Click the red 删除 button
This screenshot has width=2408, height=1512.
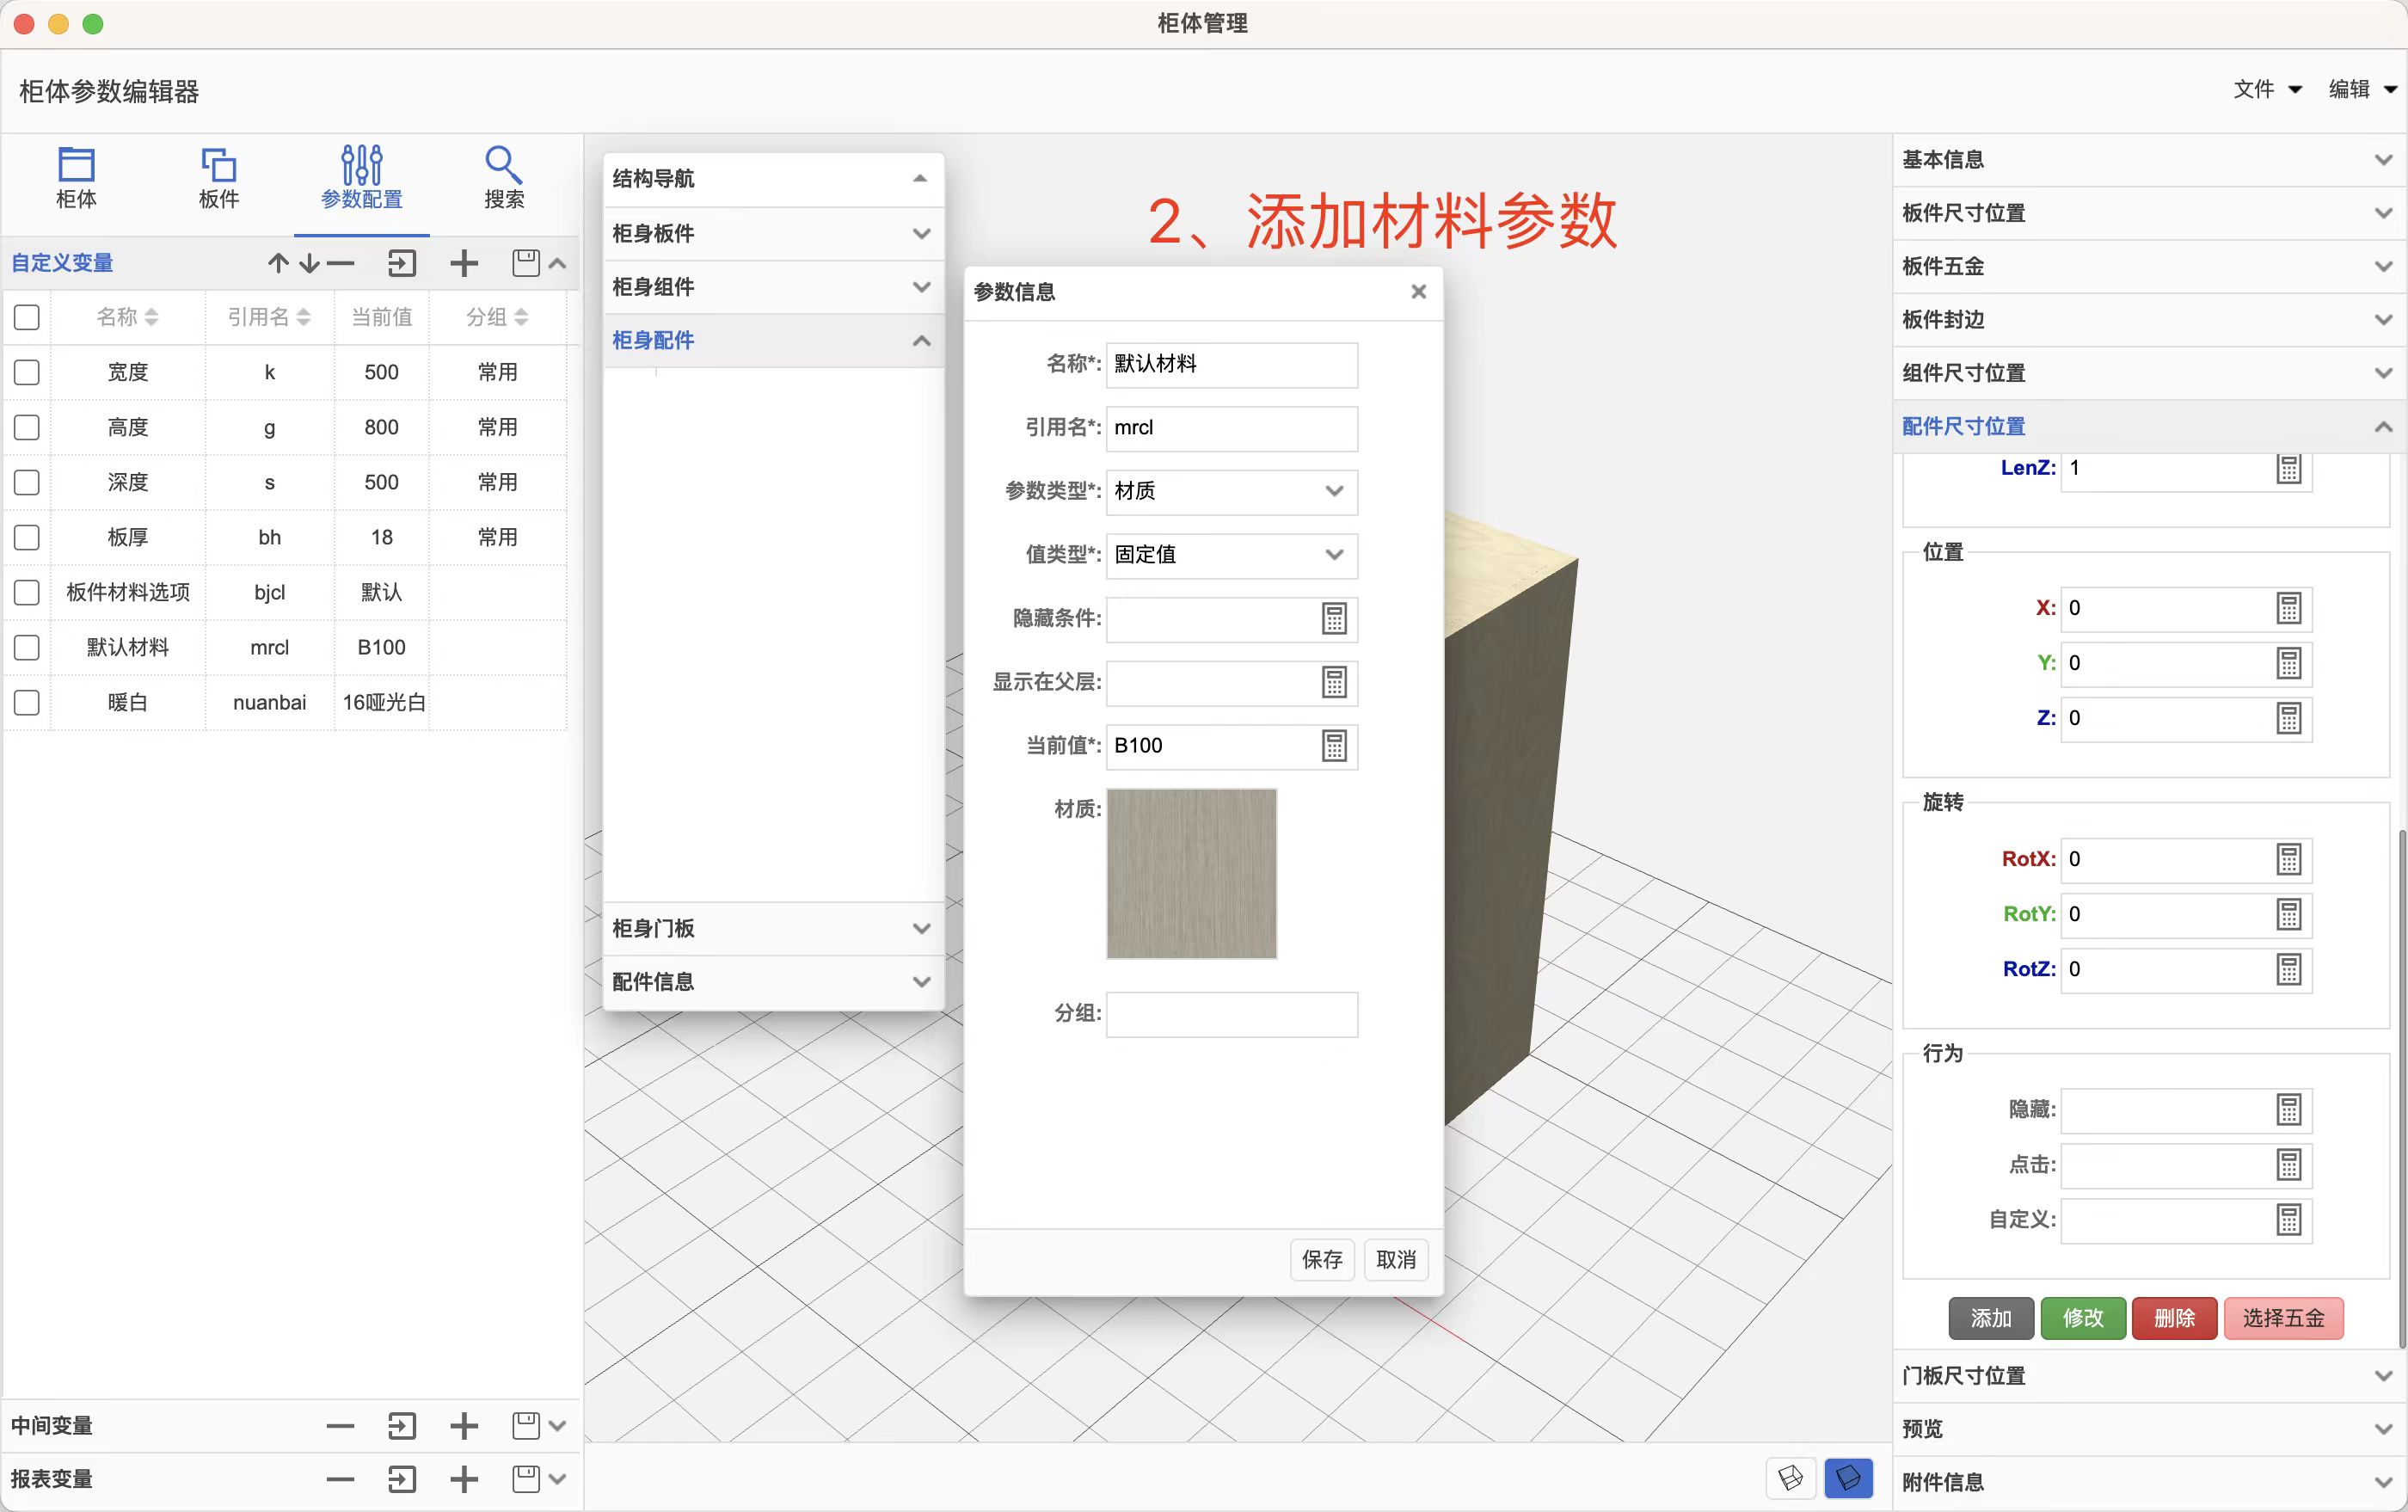coord(2174,1318)
